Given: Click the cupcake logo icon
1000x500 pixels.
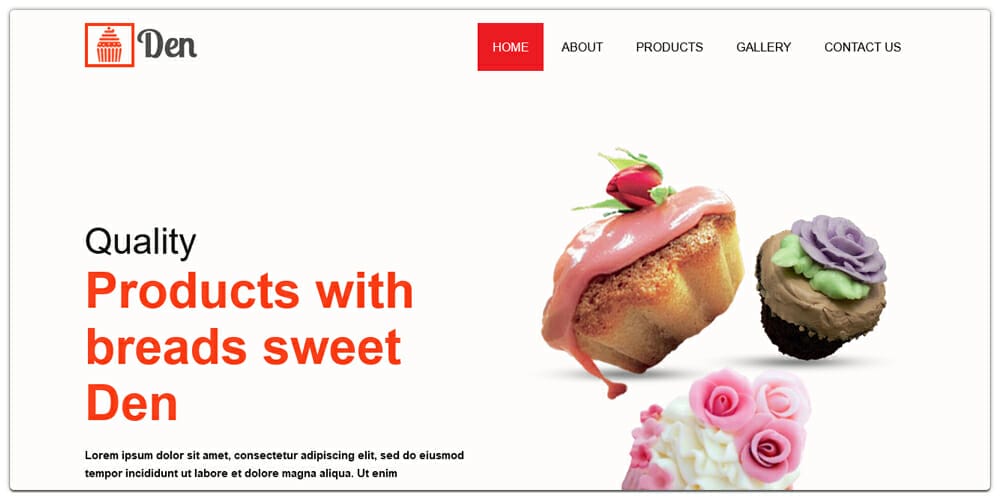Looking at the screenshot, I should tap(109, 45).
